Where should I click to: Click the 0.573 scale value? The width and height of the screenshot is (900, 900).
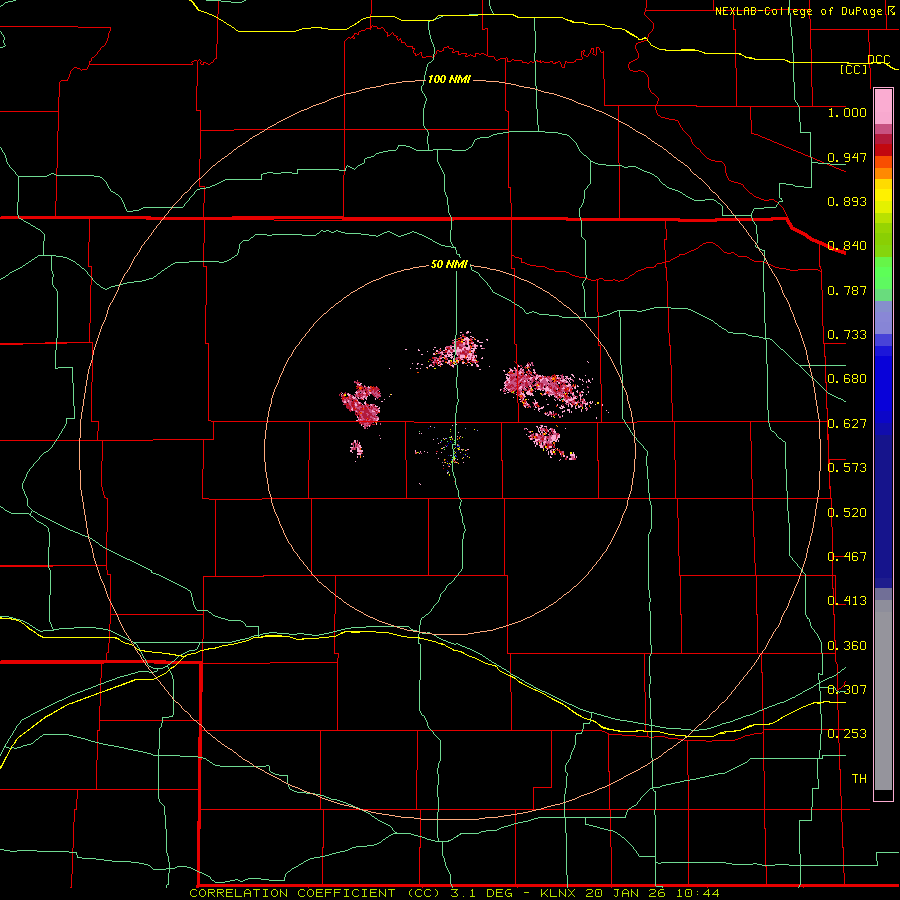pyautogui.click(x=847, y=468)
